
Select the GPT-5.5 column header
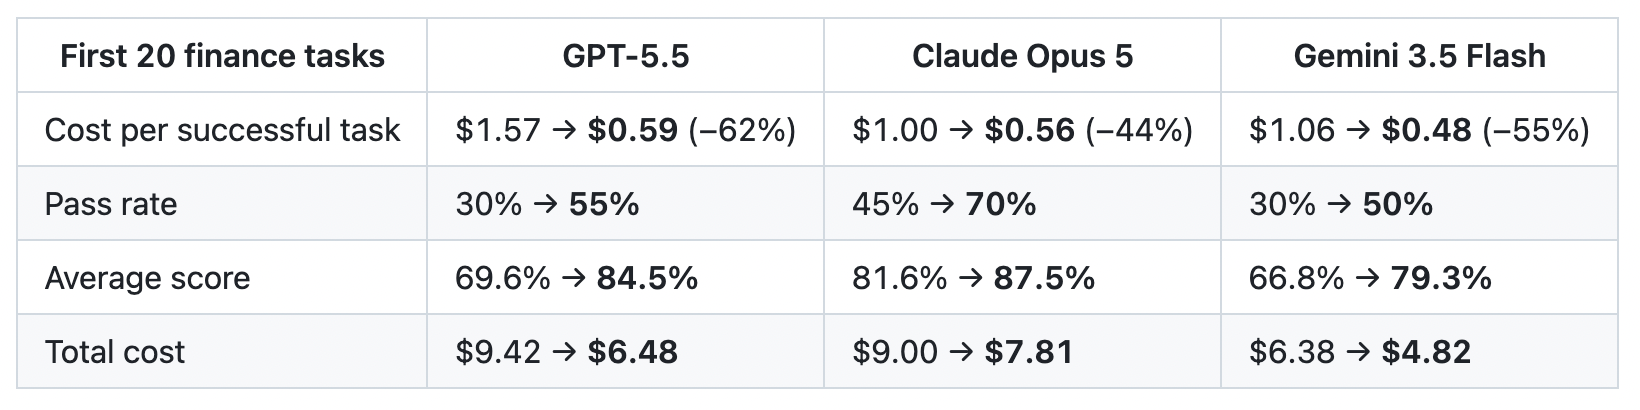click(x=625, y=56)
